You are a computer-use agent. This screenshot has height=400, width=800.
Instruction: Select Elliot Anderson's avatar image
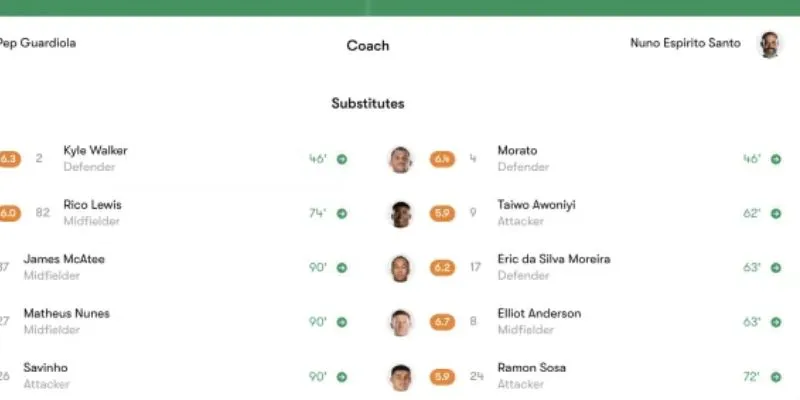[401, 322]
